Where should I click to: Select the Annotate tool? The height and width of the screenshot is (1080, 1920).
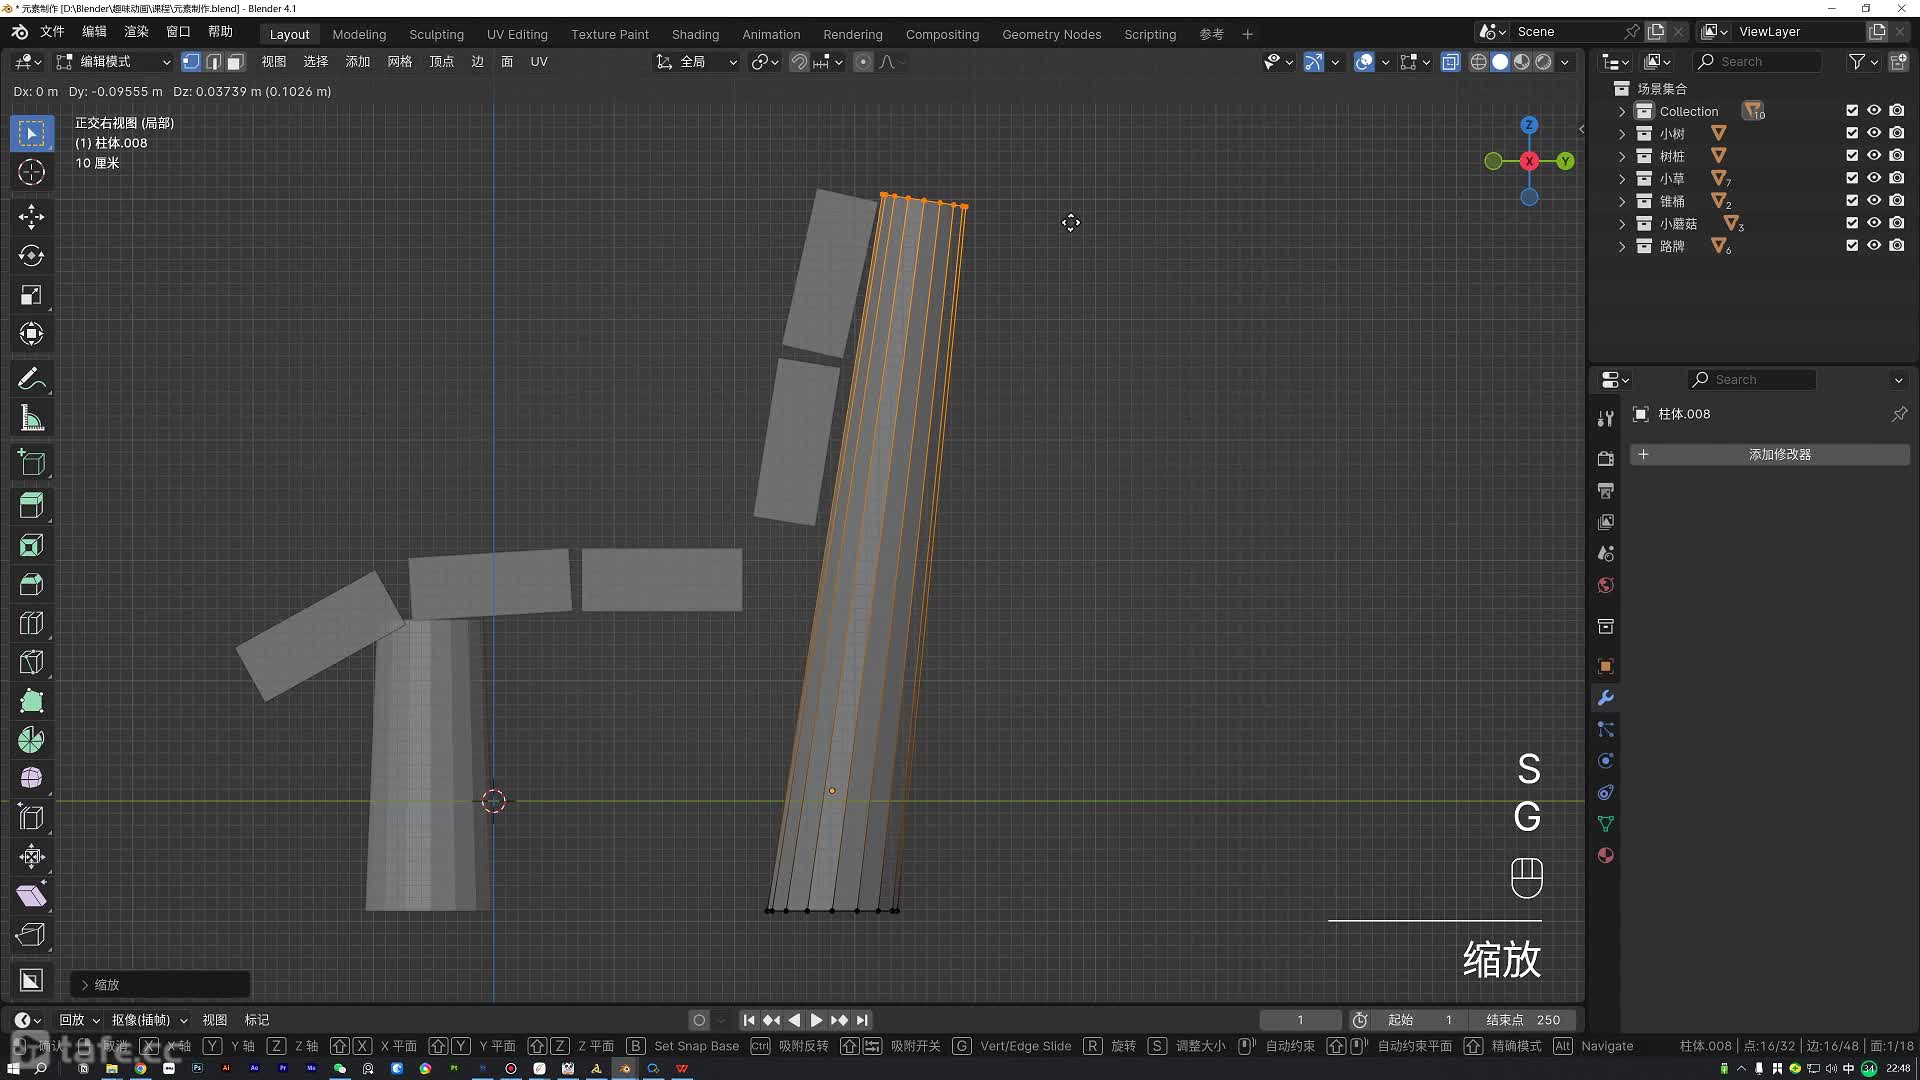(31, 378)
